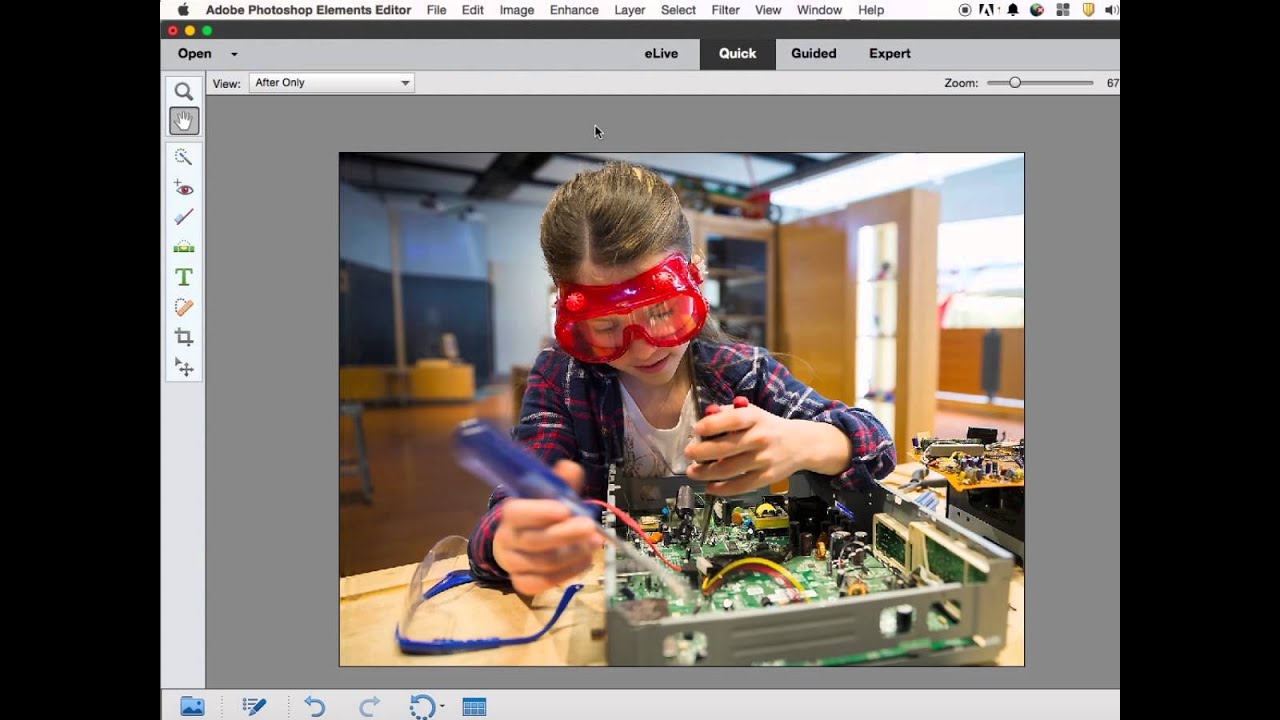Open the View mode dropdown
1280x720 pixels.
[331, 83]
